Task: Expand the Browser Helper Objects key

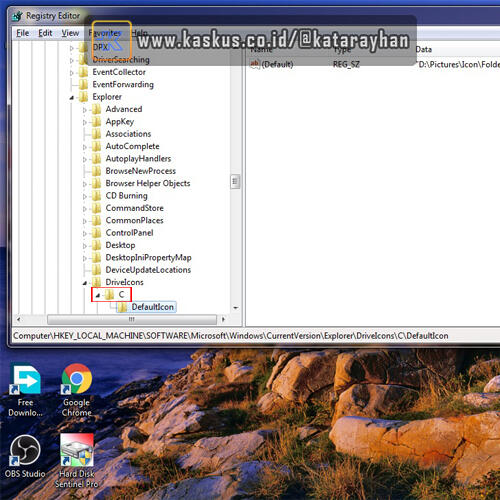Action: pos(85,184)
